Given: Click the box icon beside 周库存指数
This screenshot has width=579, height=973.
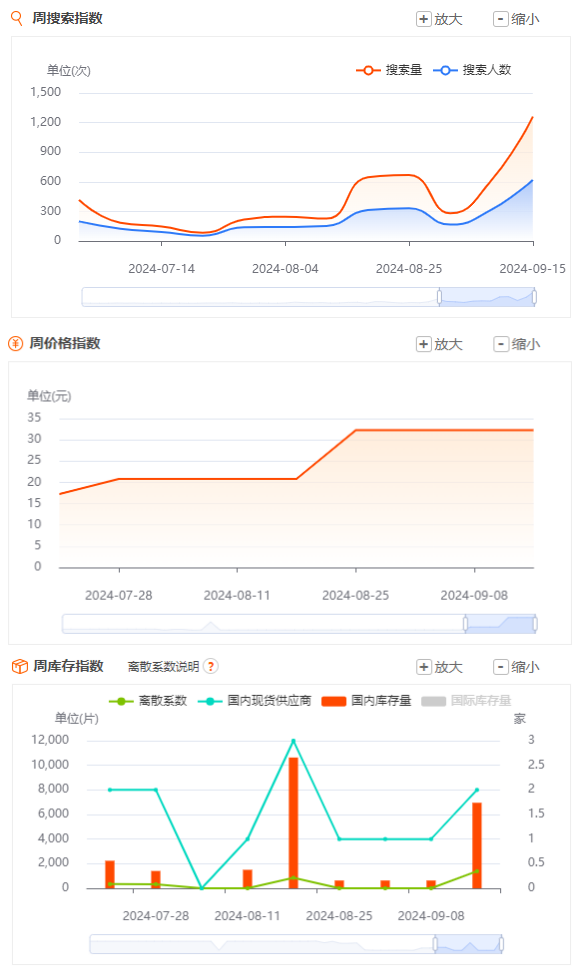Looking at the screenshot, I should [20, 666].
